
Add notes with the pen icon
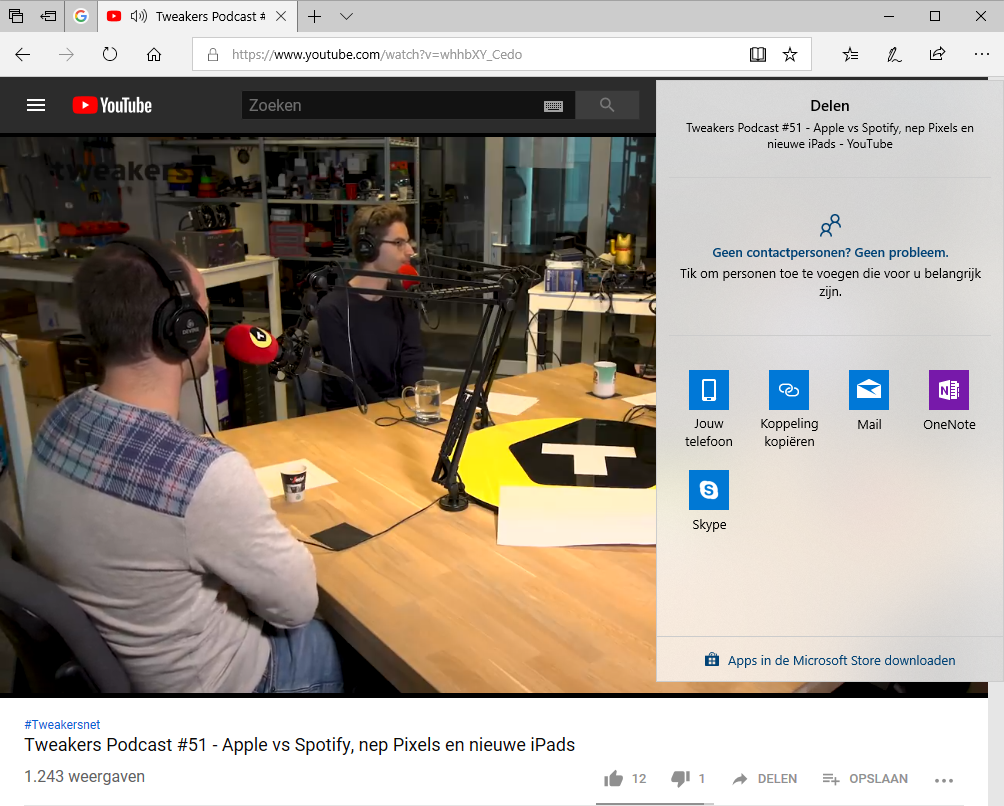[x=894, y=54]
